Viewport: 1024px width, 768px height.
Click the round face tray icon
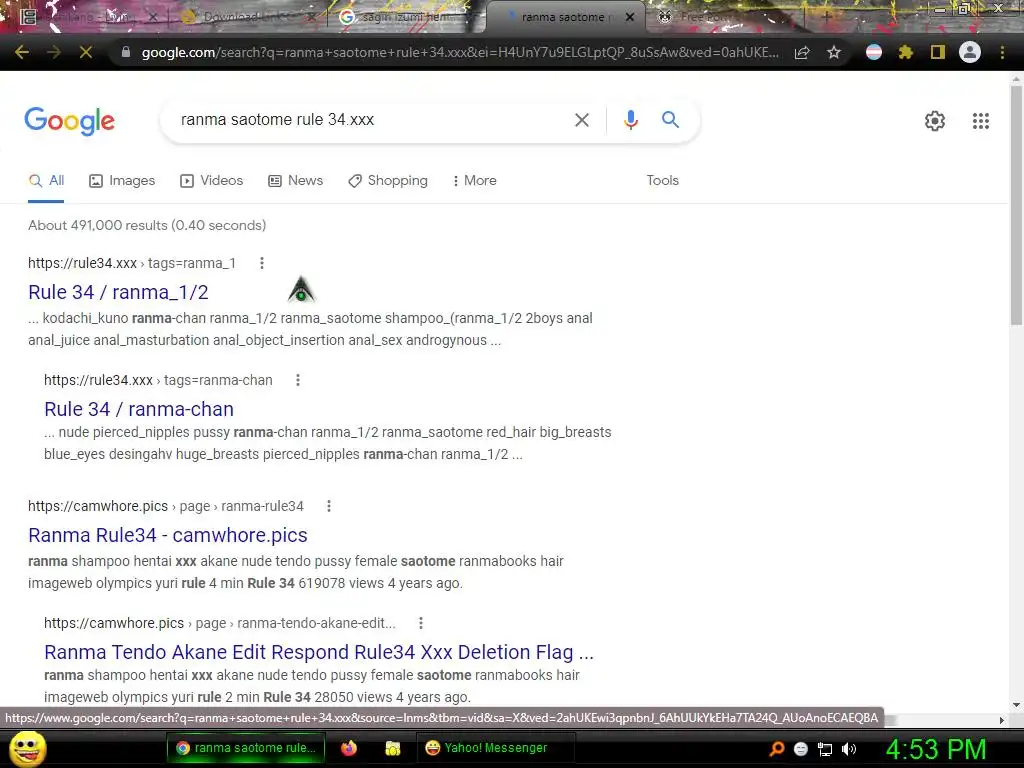801,749
